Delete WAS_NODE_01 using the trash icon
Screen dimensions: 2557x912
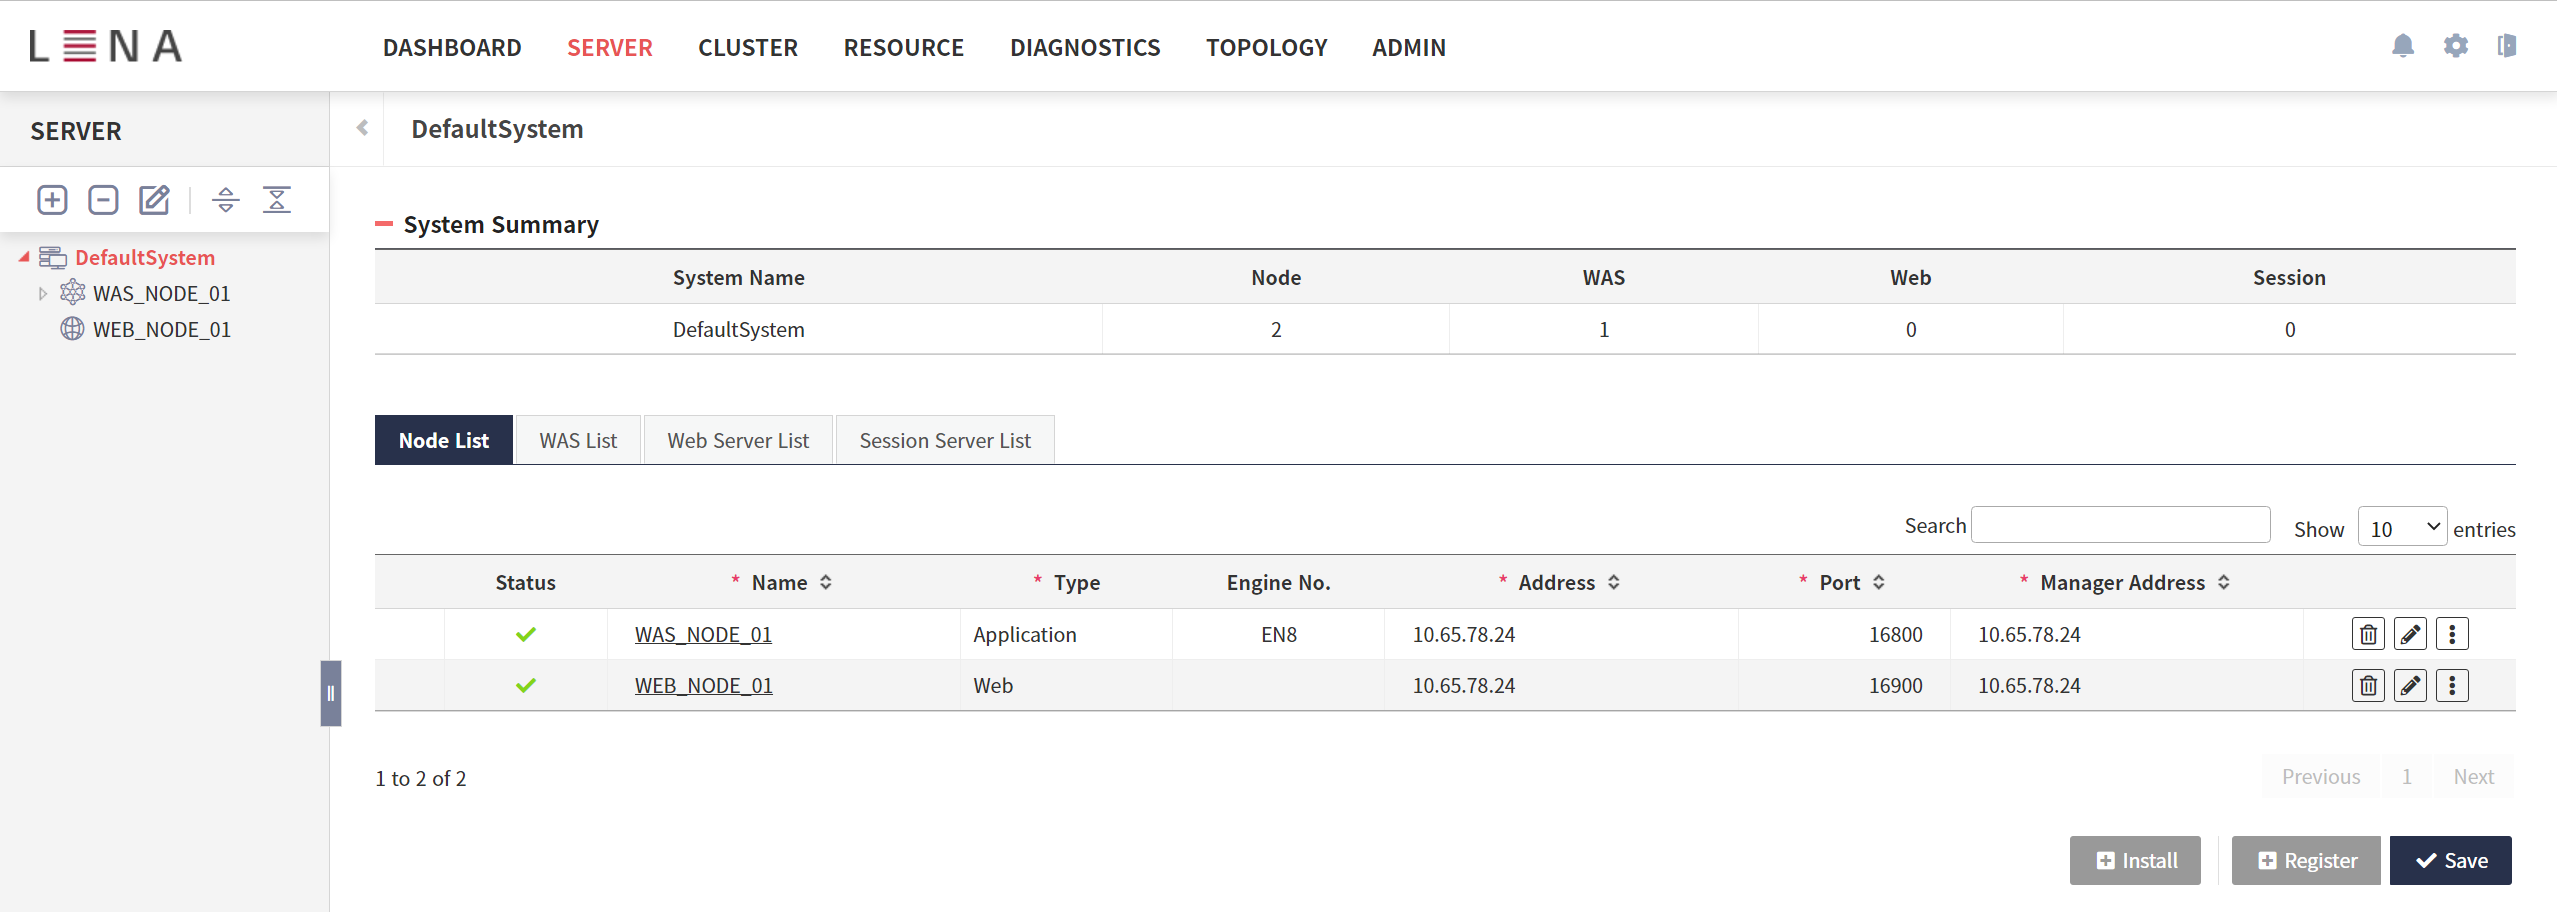pos(2368,634)
